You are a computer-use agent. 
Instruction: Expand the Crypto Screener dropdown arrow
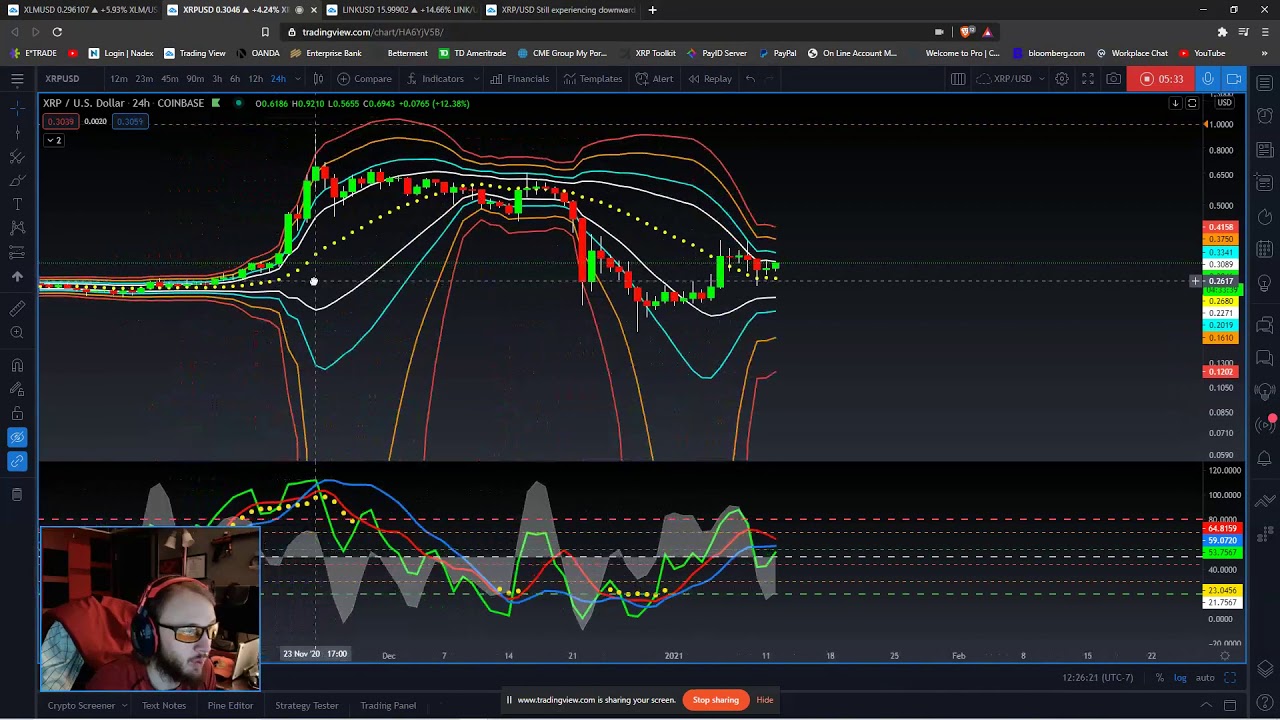click(124, 705)
